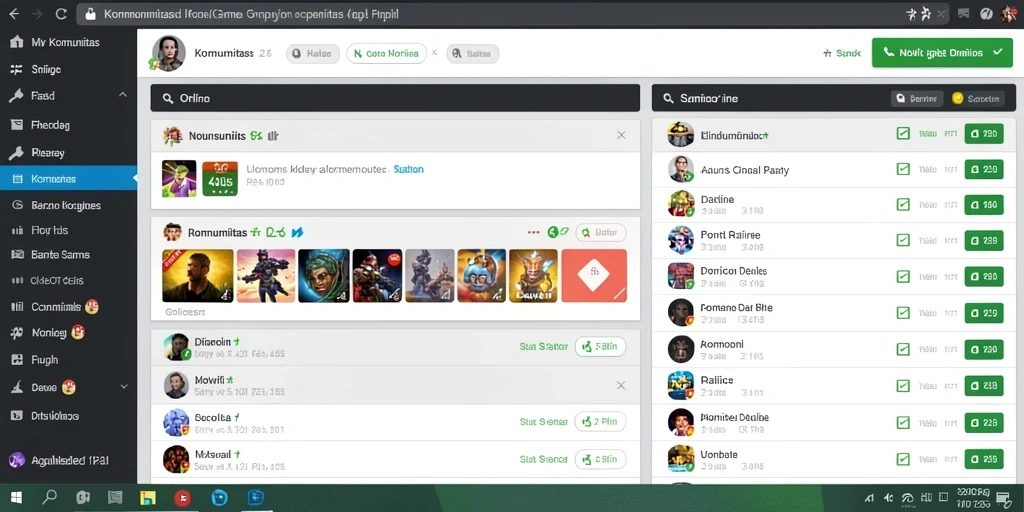Click the three red dots menu

(x=534, y=232)
